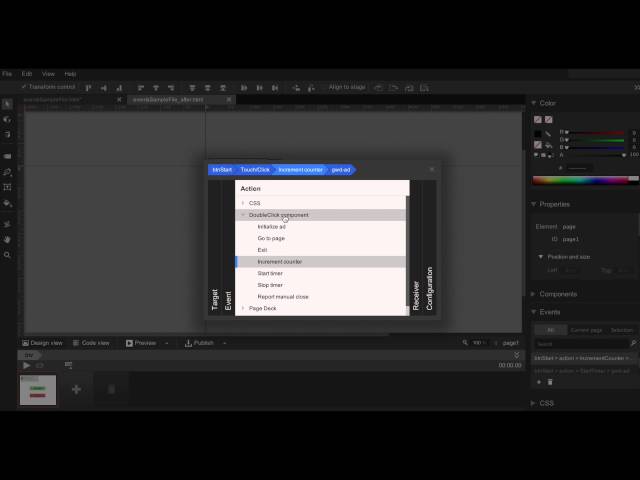
Task: Click the btnStart breadcrumb step
Action: [222, 170]
